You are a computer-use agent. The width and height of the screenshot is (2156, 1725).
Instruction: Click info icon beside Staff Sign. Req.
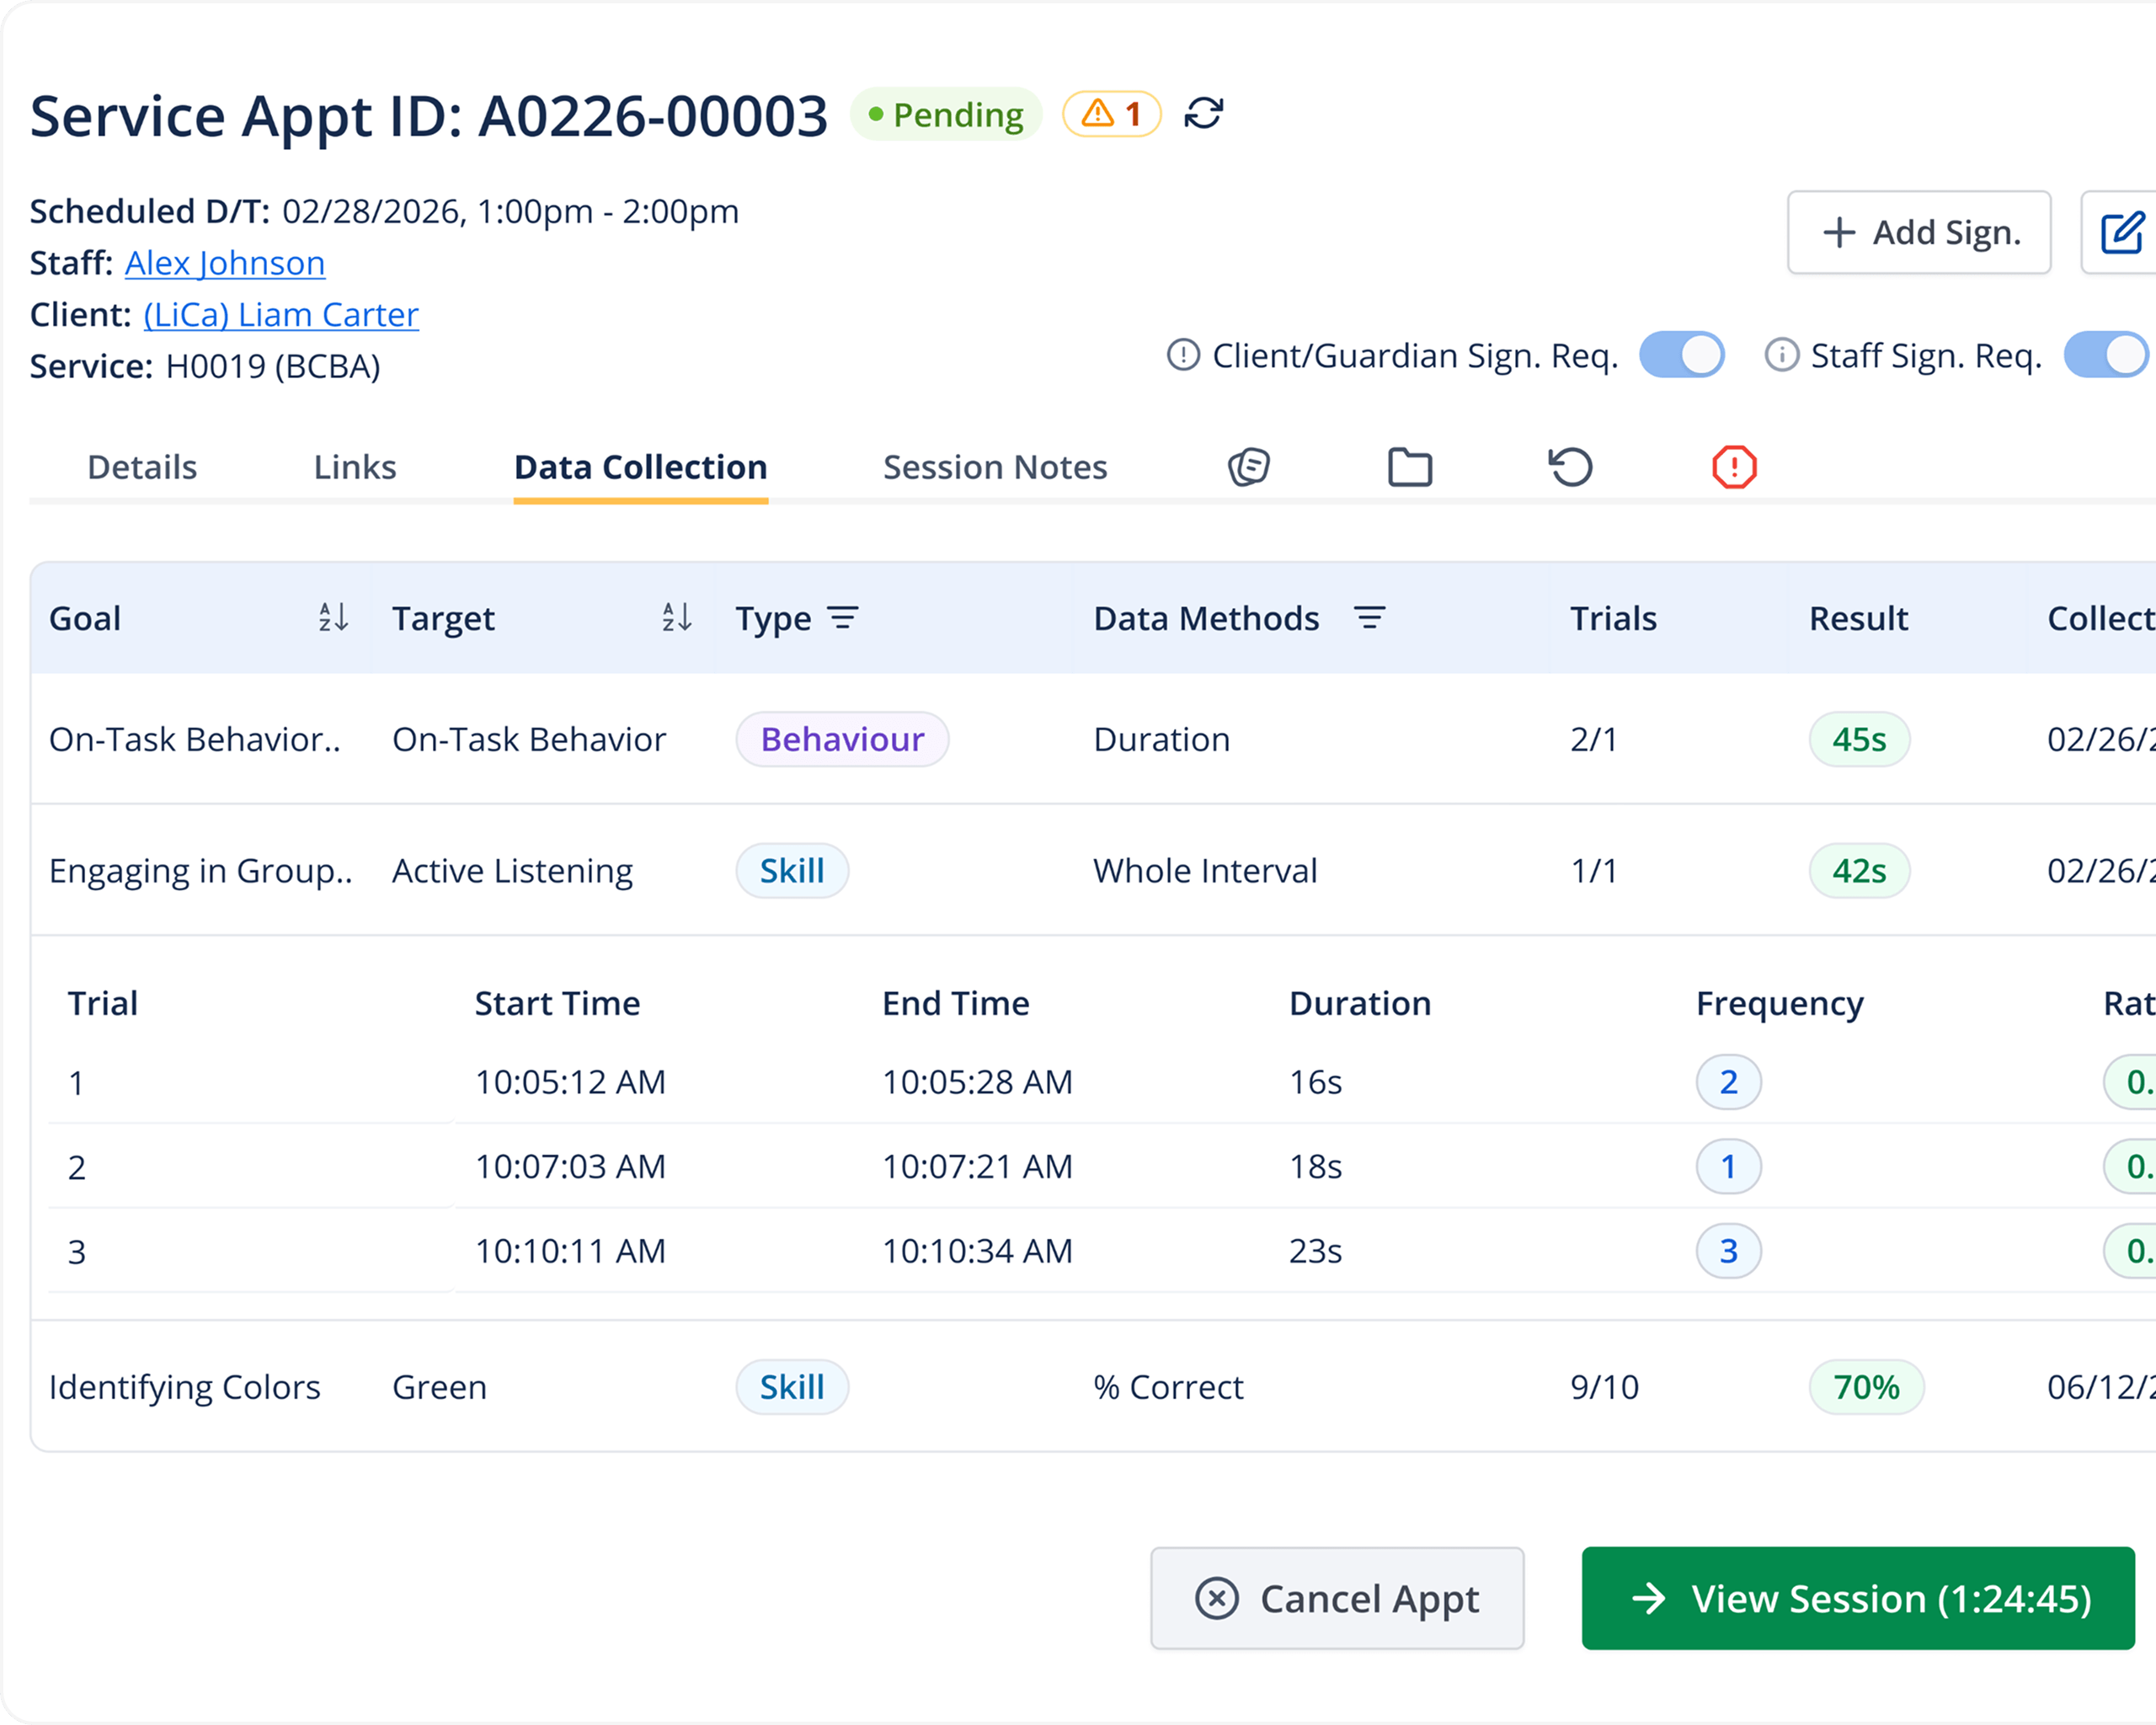[1781, 355]
